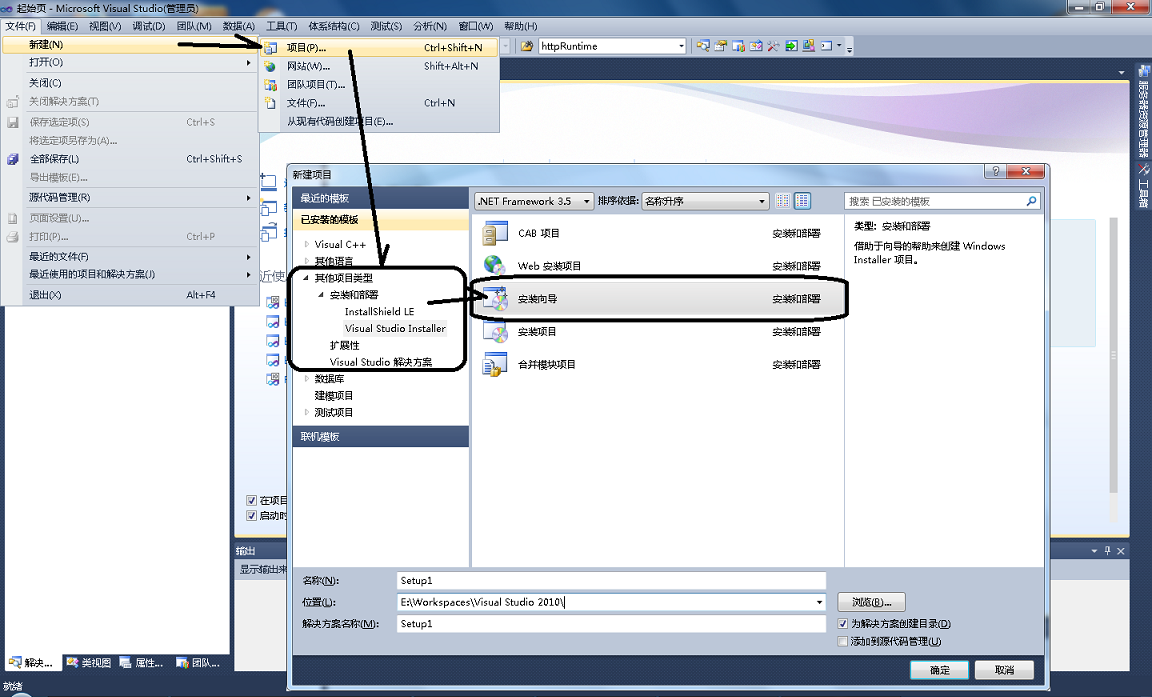Click the 解决方案名称 input field
This screenshot has height=697, width=1152.
pos(611,624)
